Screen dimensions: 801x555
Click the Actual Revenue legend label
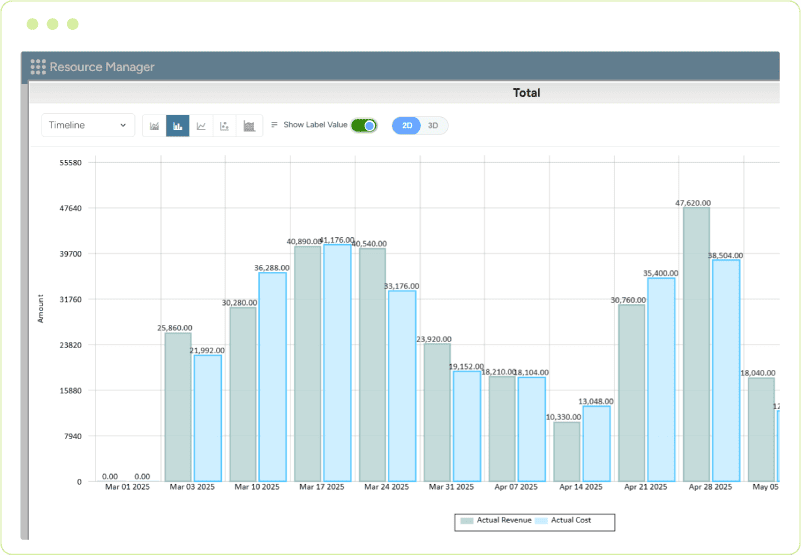tap(504, 520)
